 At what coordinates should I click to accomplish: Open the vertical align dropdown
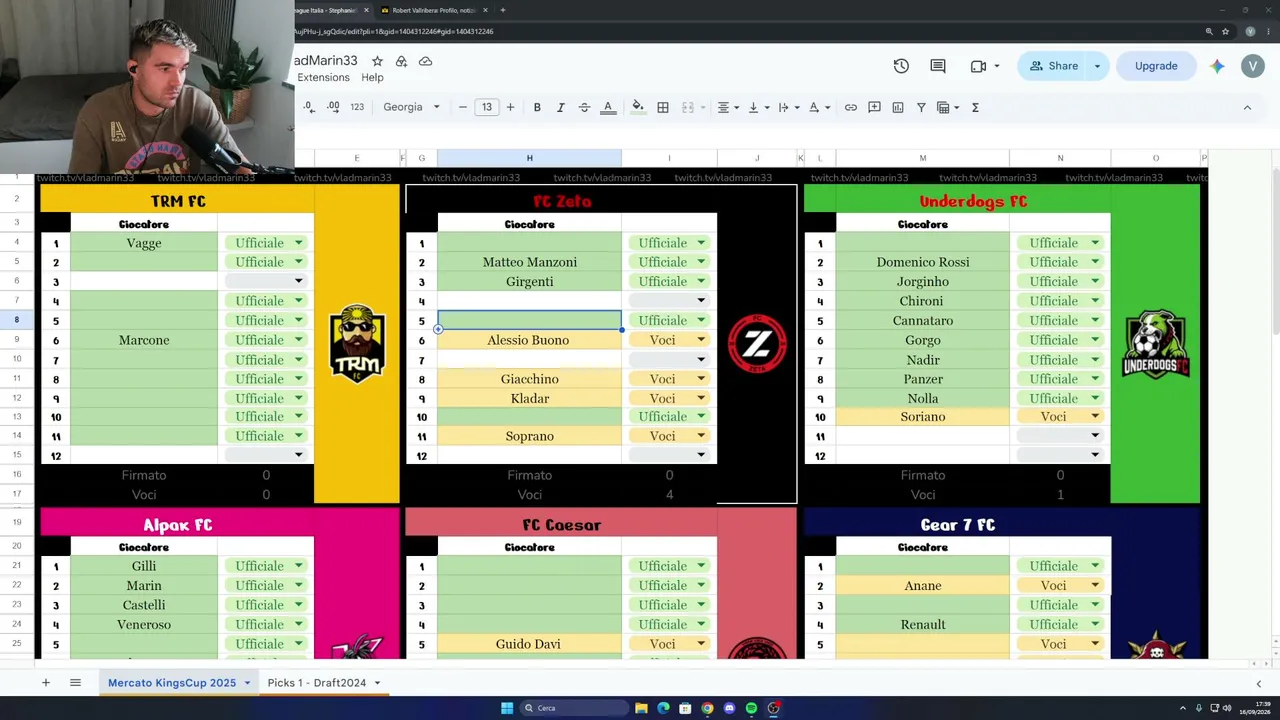758,107
